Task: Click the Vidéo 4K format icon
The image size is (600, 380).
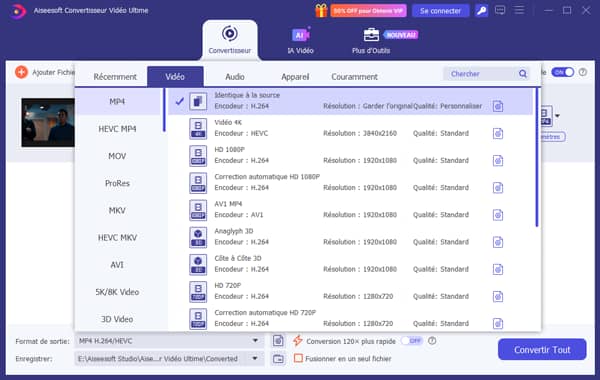Action: point(198,129)
